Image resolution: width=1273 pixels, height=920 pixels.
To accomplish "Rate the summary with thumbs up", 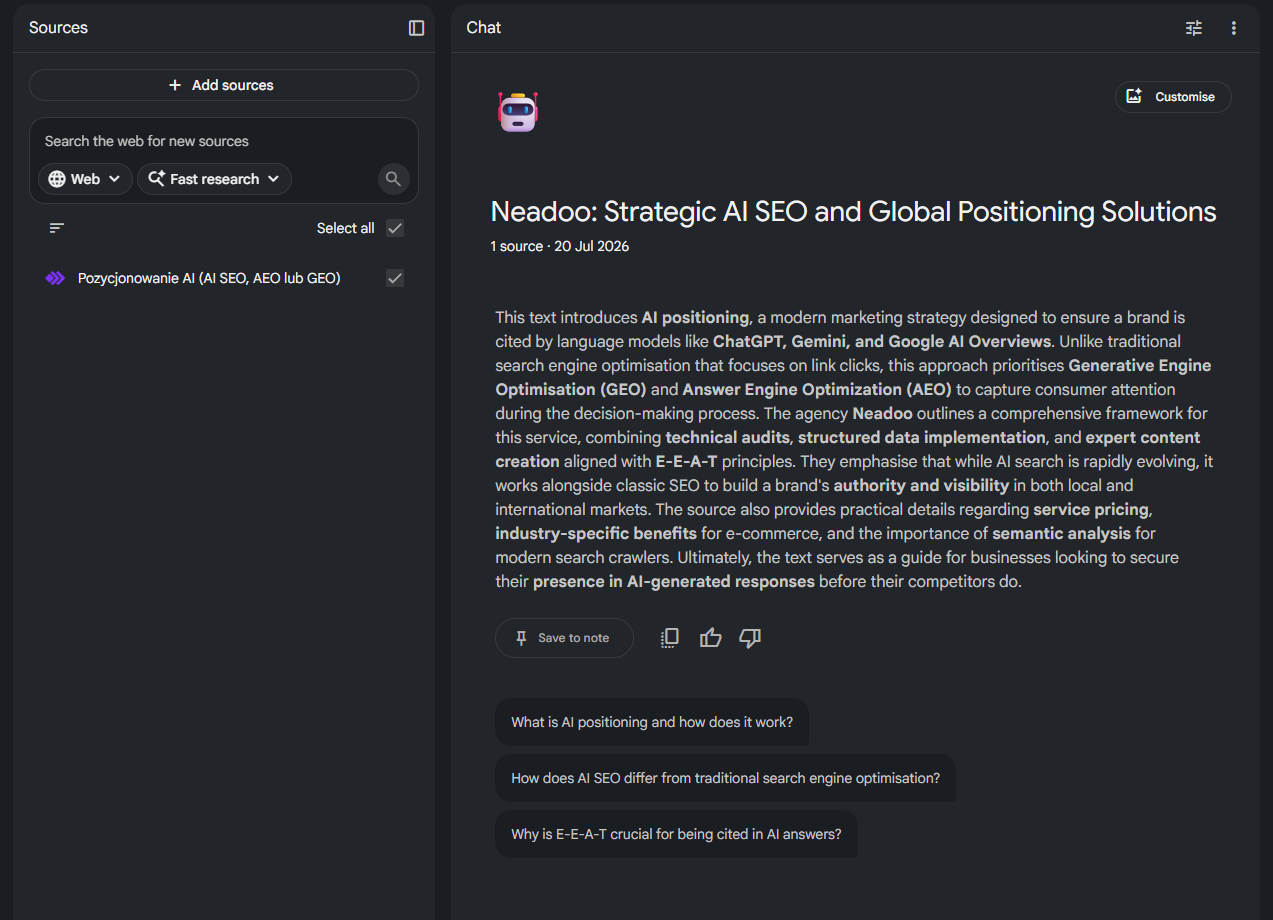I will [711, 638].
